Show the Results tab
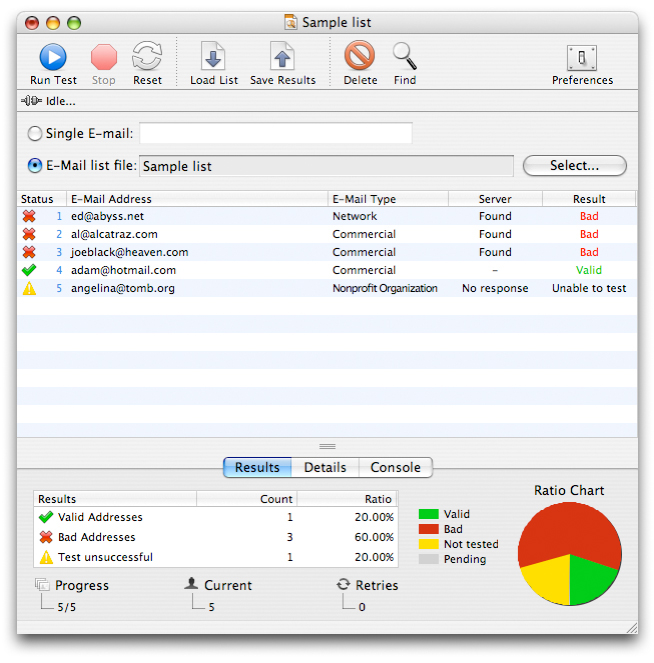This screenshot has width=654, height=663. pos(257,467)
